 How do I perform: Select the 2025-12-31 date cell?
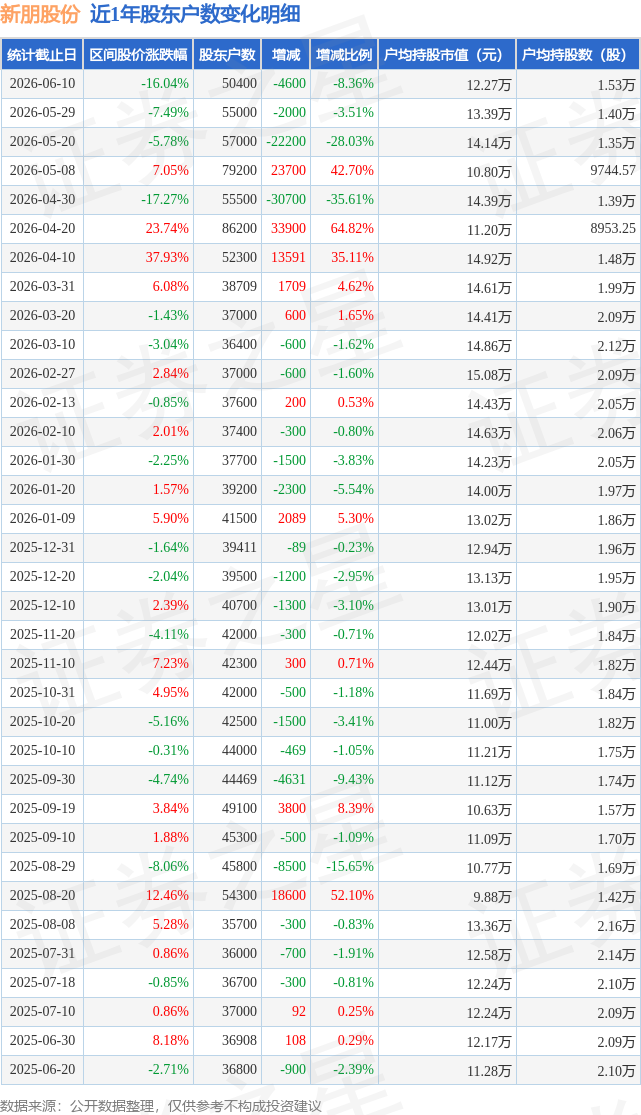[x=42, y=548]
